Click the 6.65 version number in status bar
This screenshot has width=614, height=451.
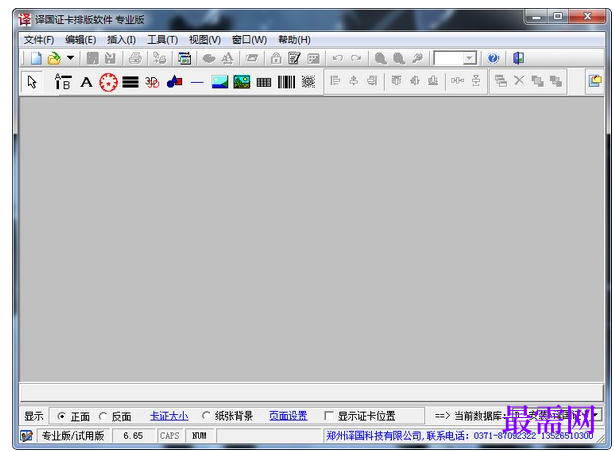[133, 436]
